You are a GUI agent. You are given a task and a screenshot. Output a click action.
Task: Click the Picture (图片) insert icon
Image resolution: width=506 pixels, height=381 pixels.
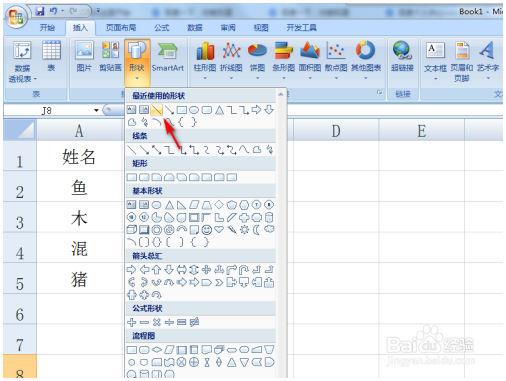[84, 57]
